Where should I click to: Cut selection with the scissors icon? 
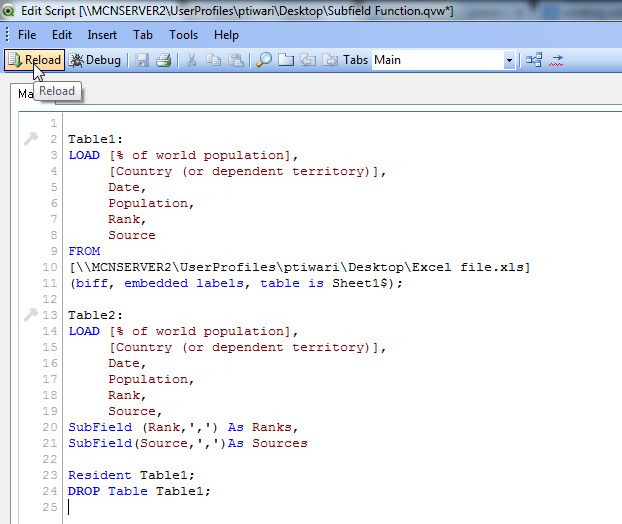pyautogui.click(x=192, y=60)
